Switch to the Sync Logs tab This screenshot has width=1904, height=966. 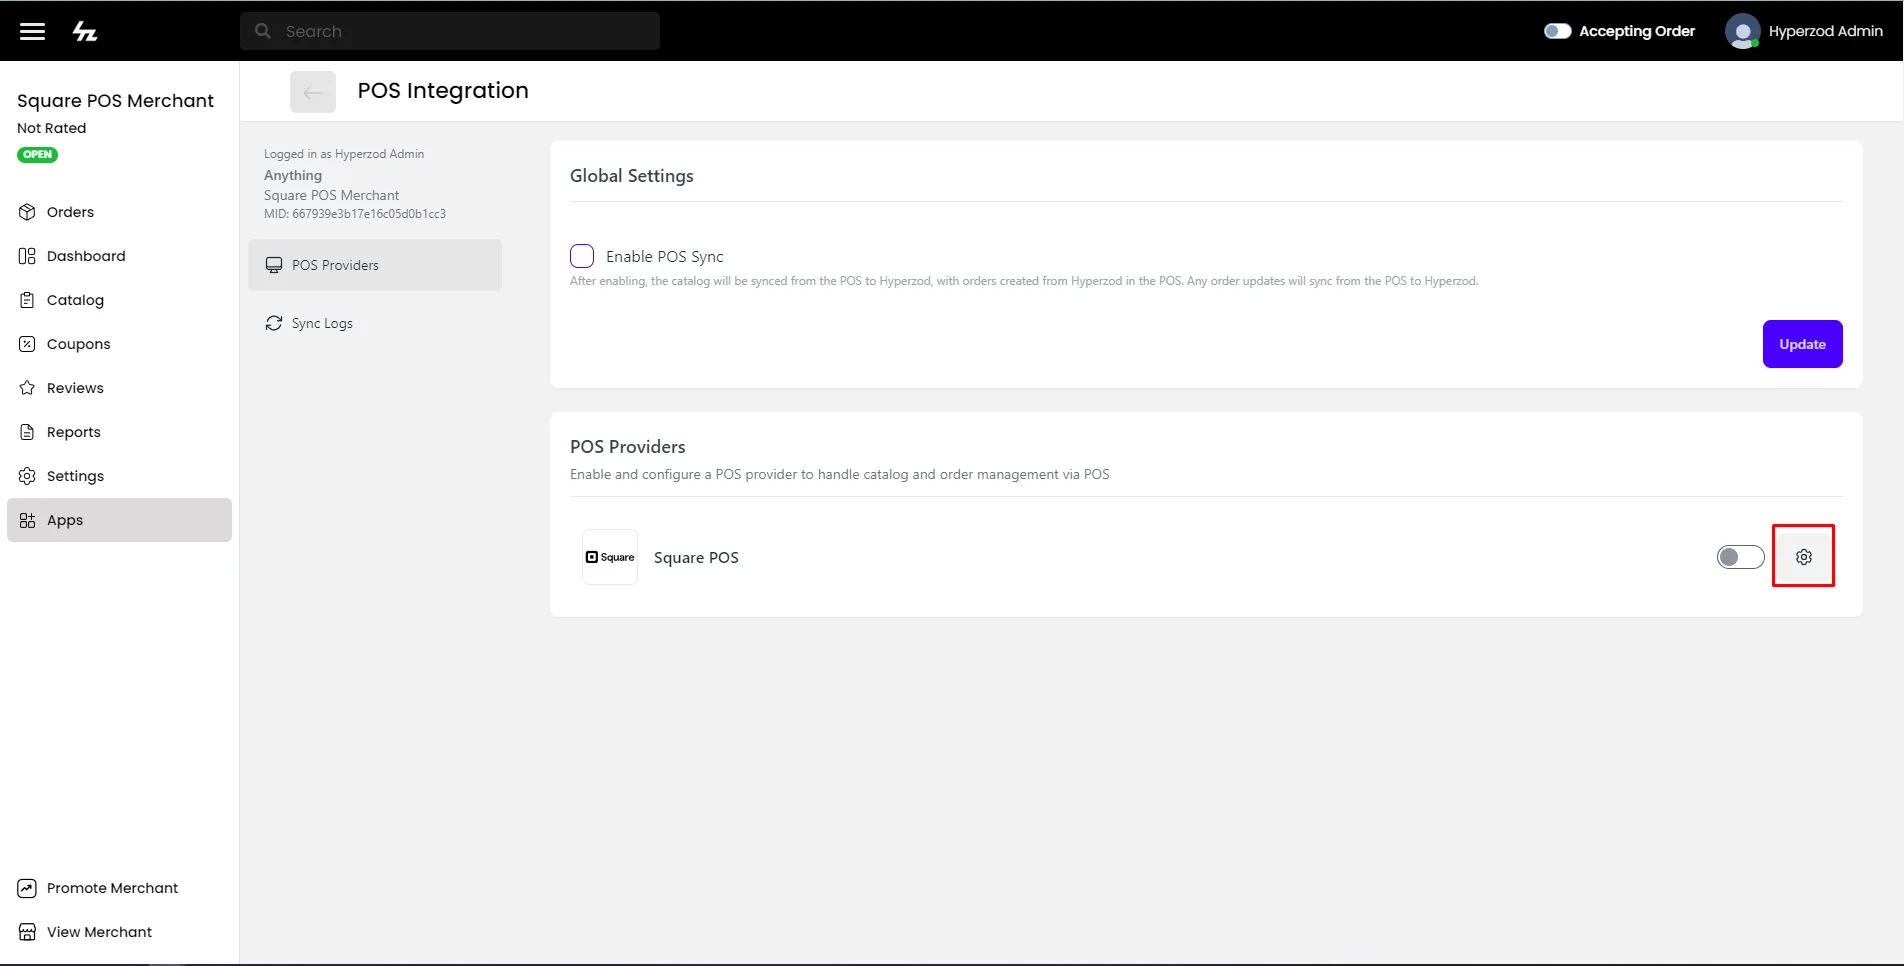point(375,323)
